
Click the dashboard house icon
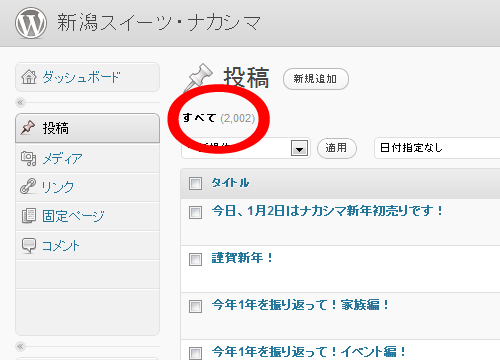(29, 77)
